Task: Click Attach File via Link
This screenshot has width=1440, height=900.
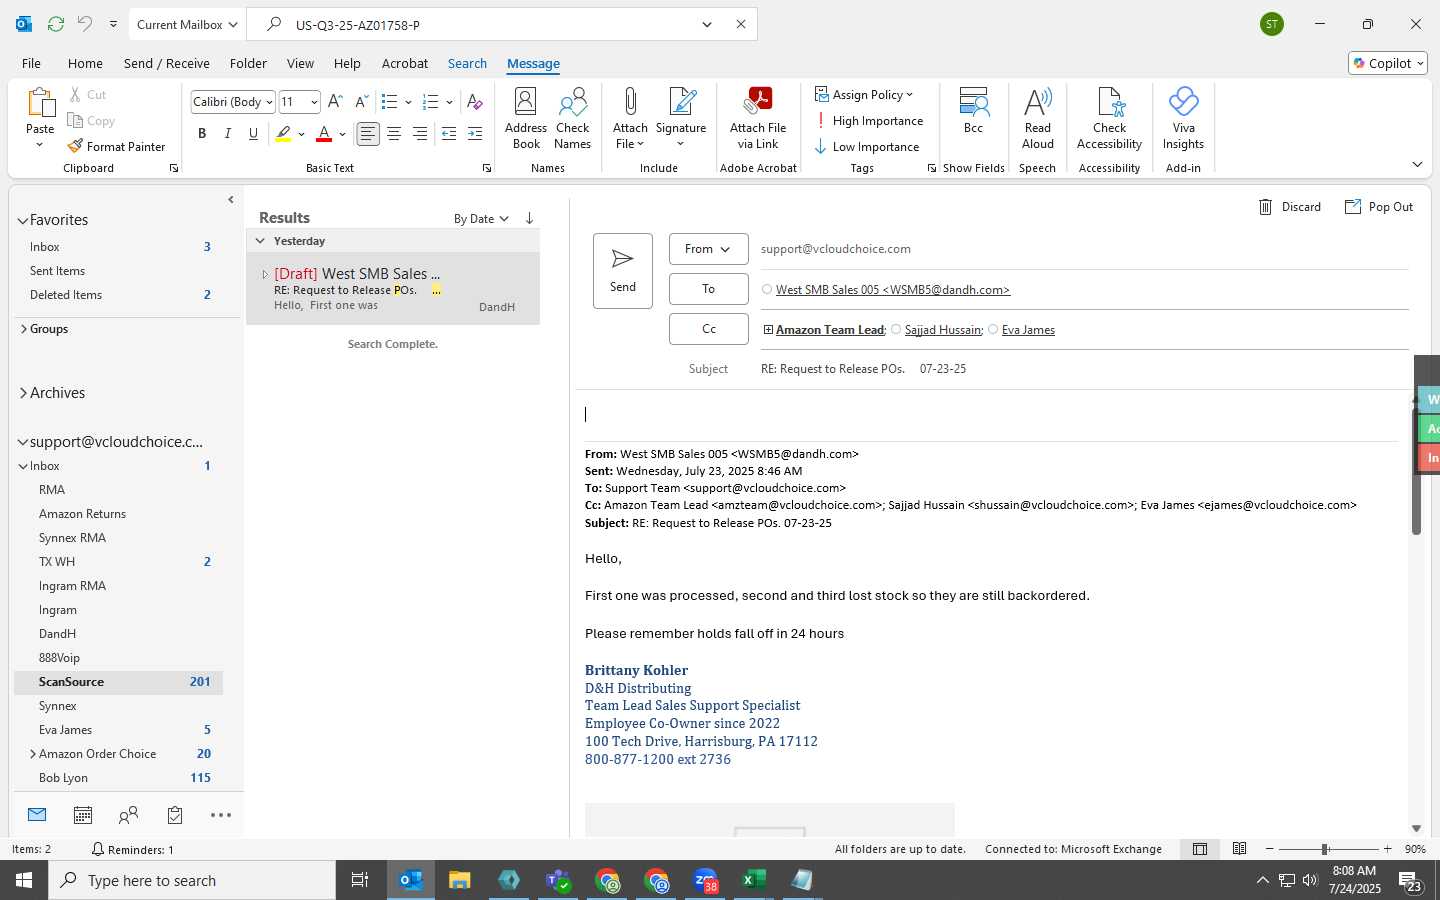Action: tap(758, 118)
